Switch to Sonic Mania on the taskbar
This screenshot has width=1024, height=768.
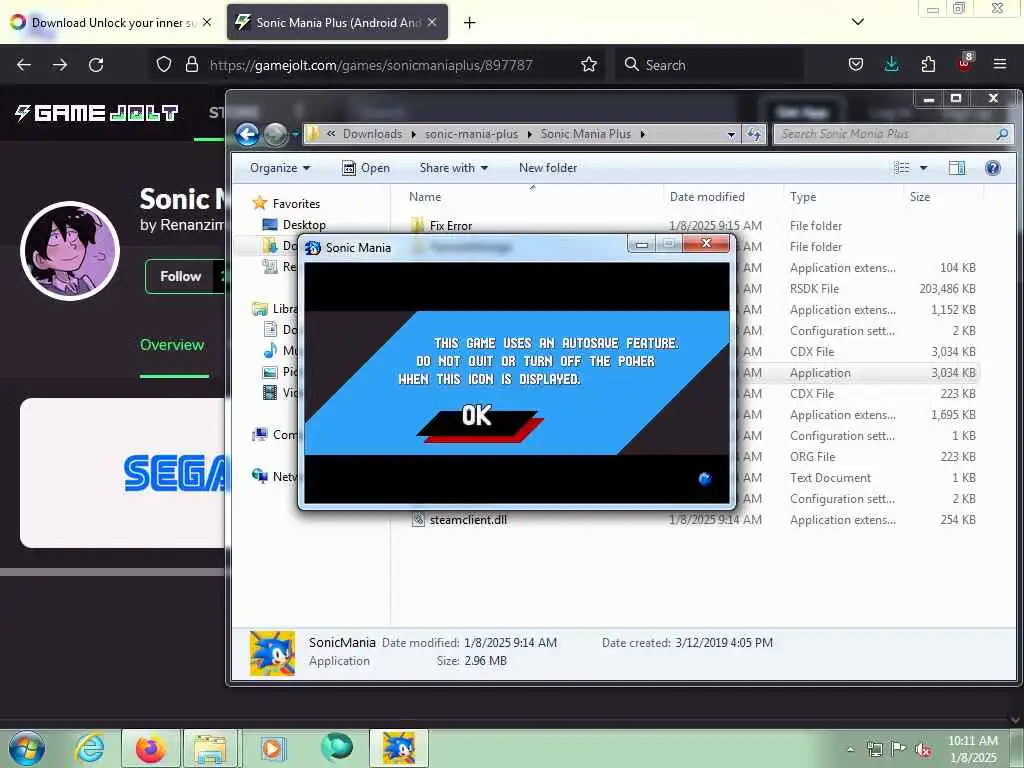(399, 748)
